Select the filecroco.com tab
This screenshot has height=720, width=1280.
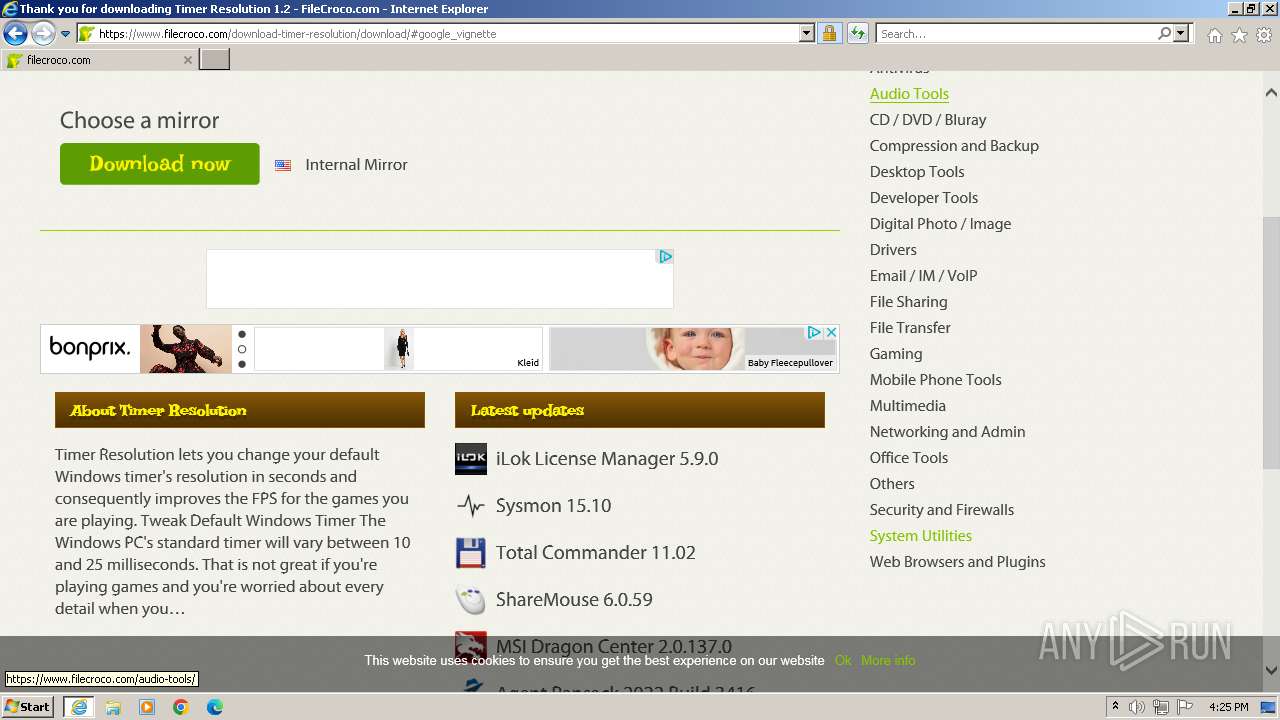(98, 60)
